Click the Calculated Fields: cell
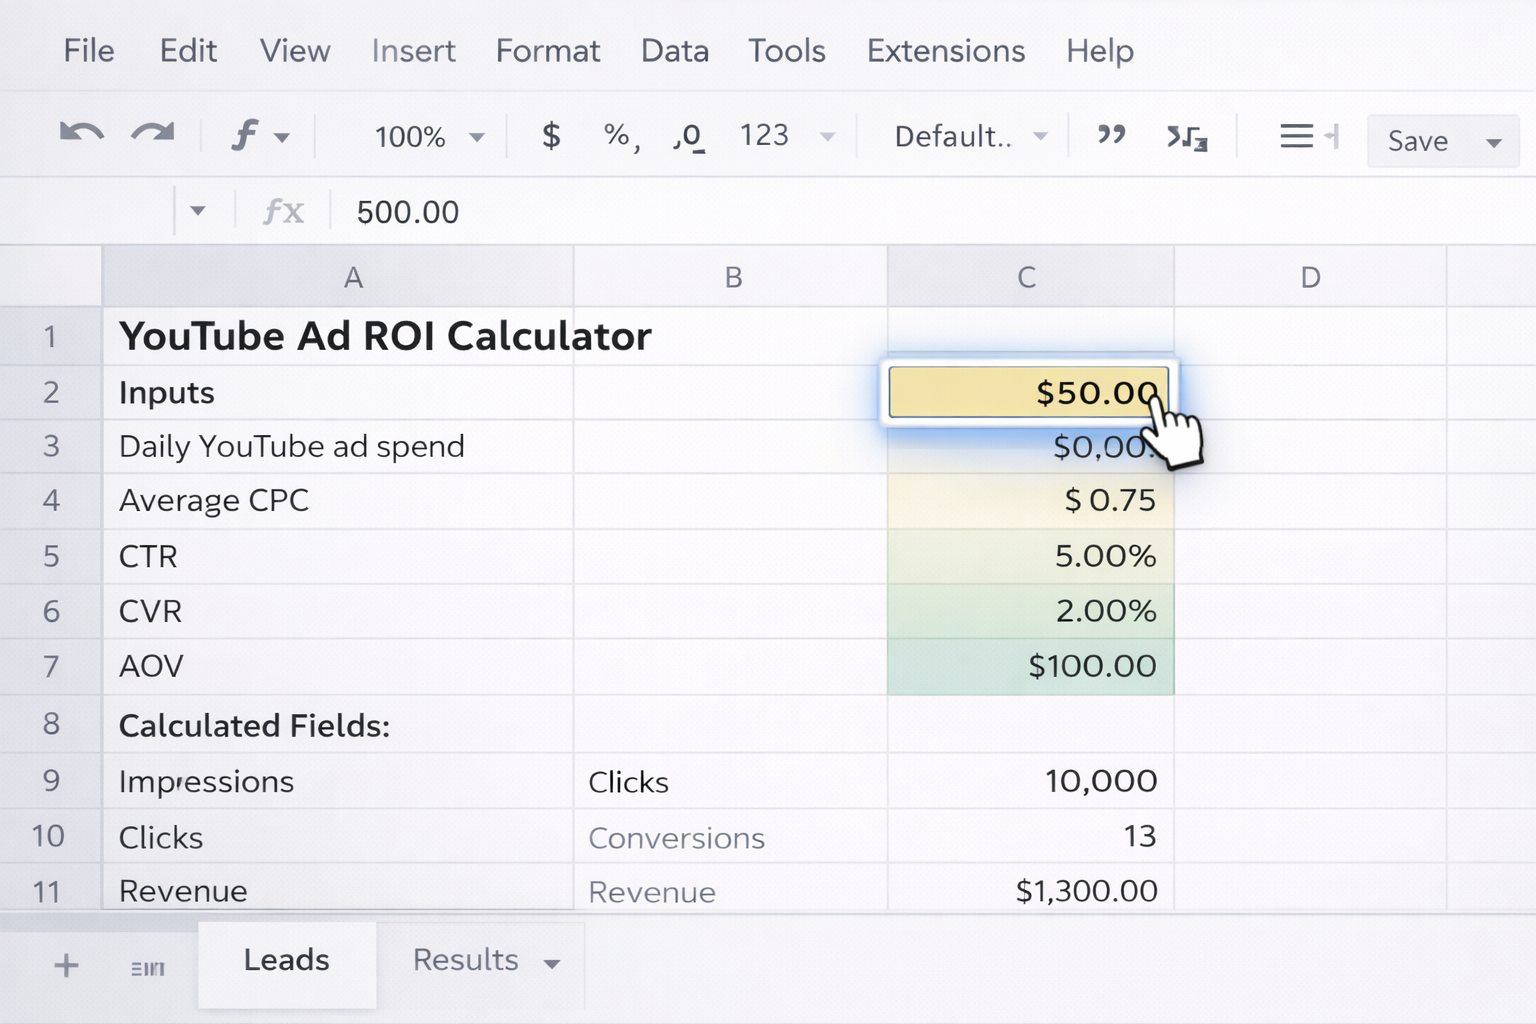Screen dimensions: 1536x1024 338,725
